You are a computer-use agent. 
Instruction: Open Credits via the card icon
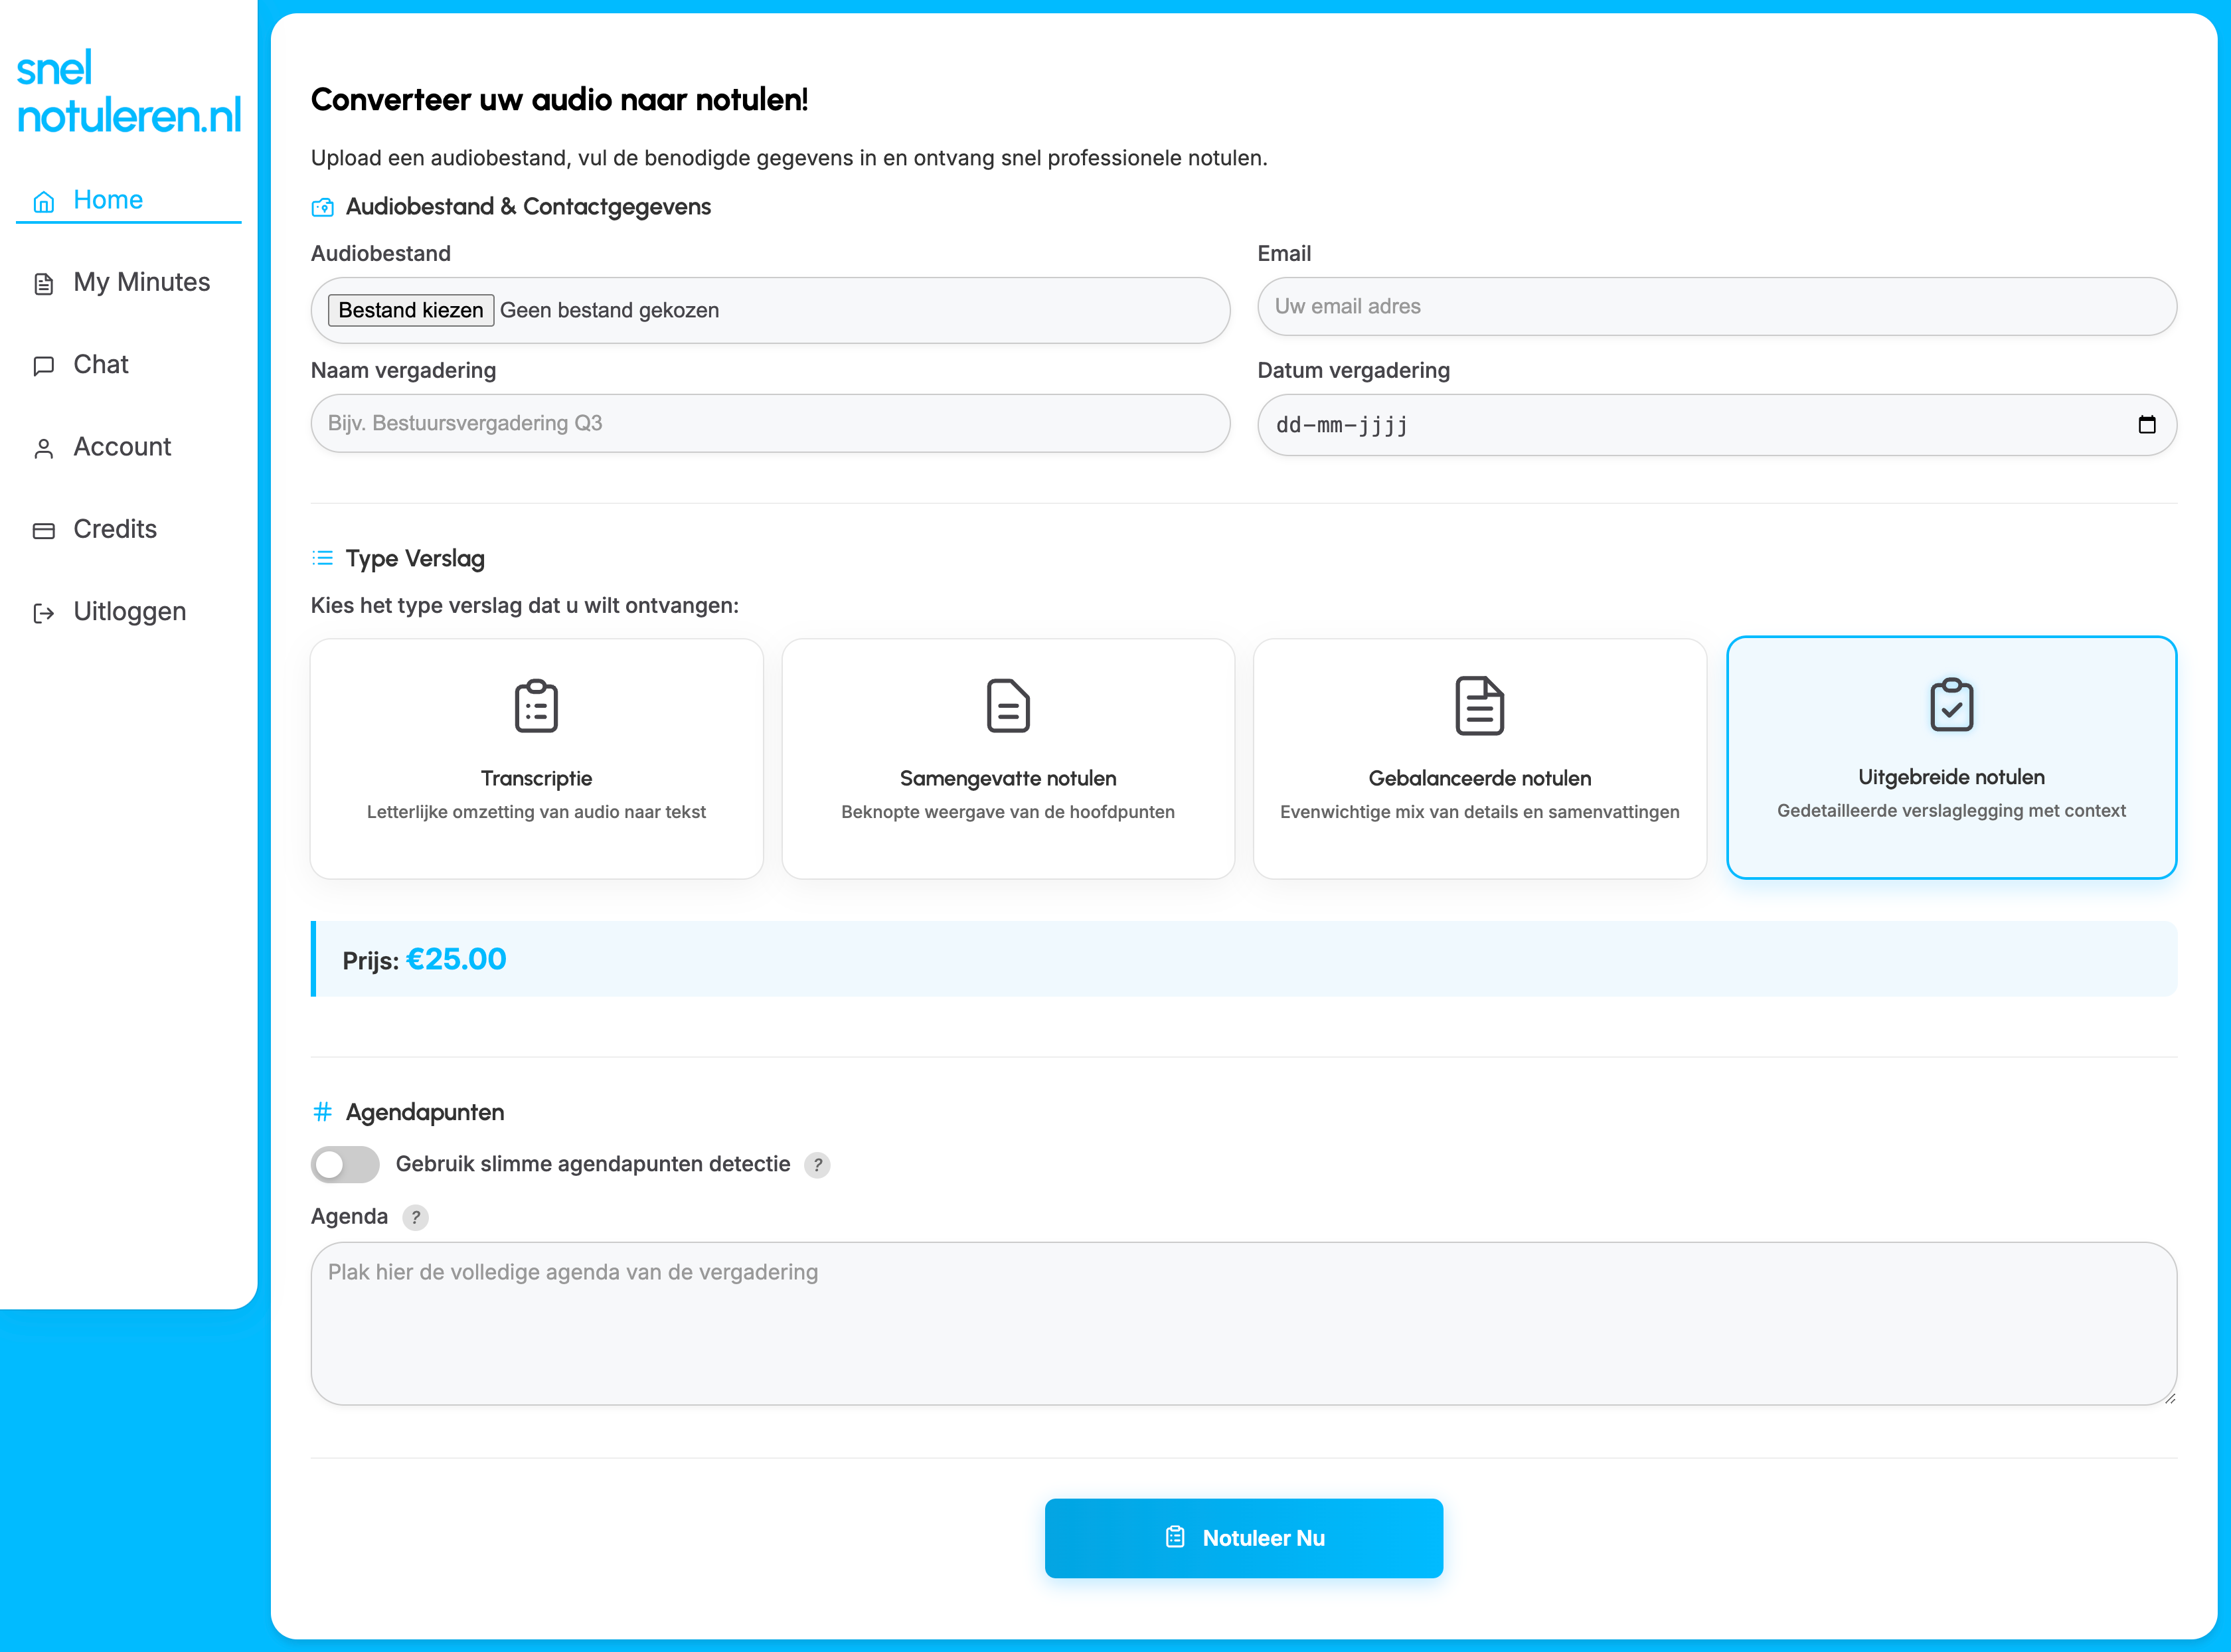[44, 530]
